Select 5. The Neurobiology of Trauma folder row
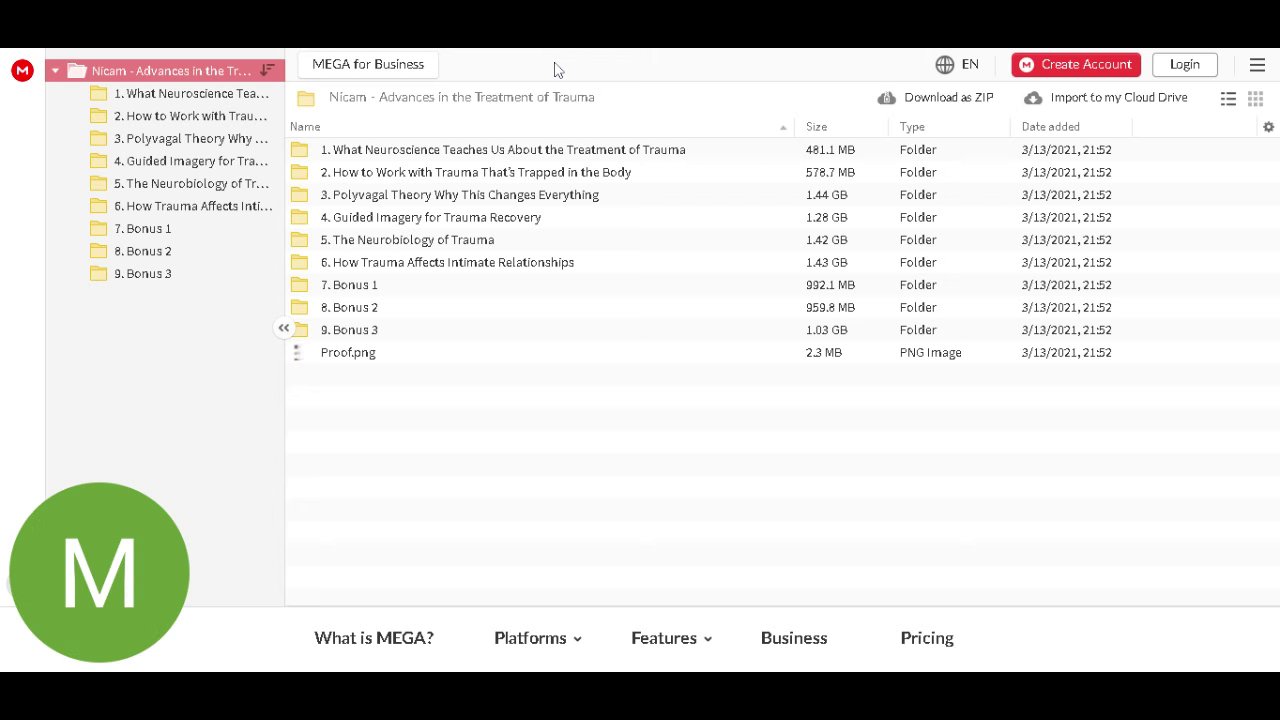This screenshot has height=720, width=1280. coord(782,240)
